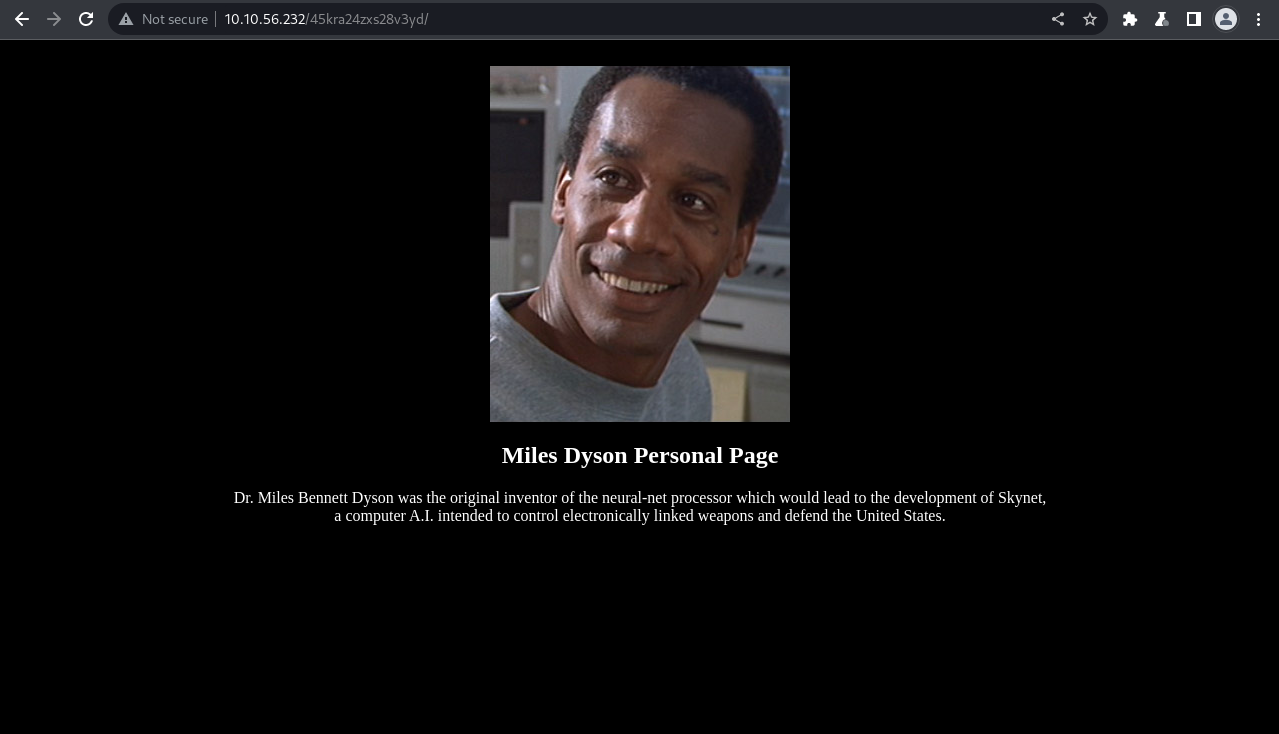
Task: Open the Extensions puzzle menu
Action: tap(1130, 19)
